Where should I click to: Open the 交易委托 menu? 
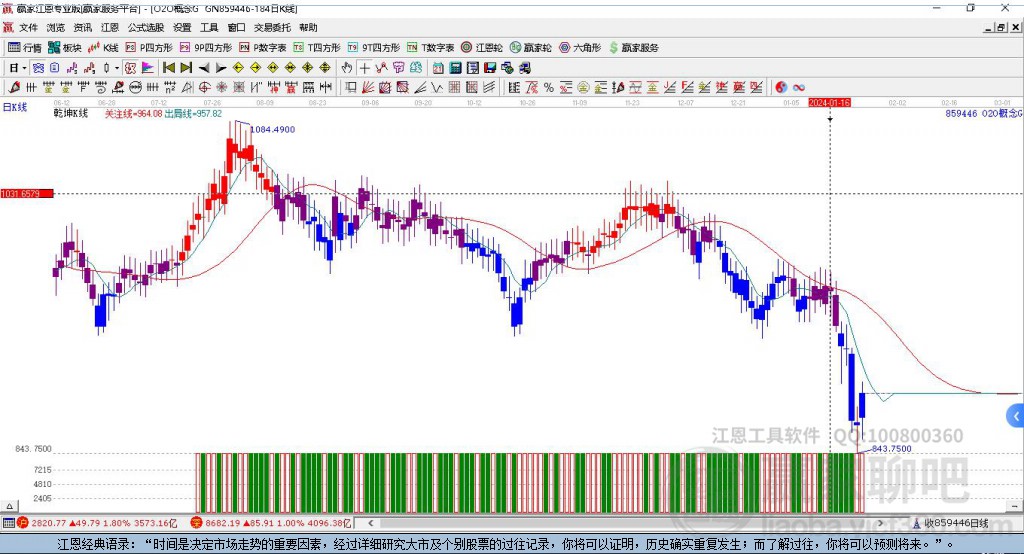[x=273, y=27]
